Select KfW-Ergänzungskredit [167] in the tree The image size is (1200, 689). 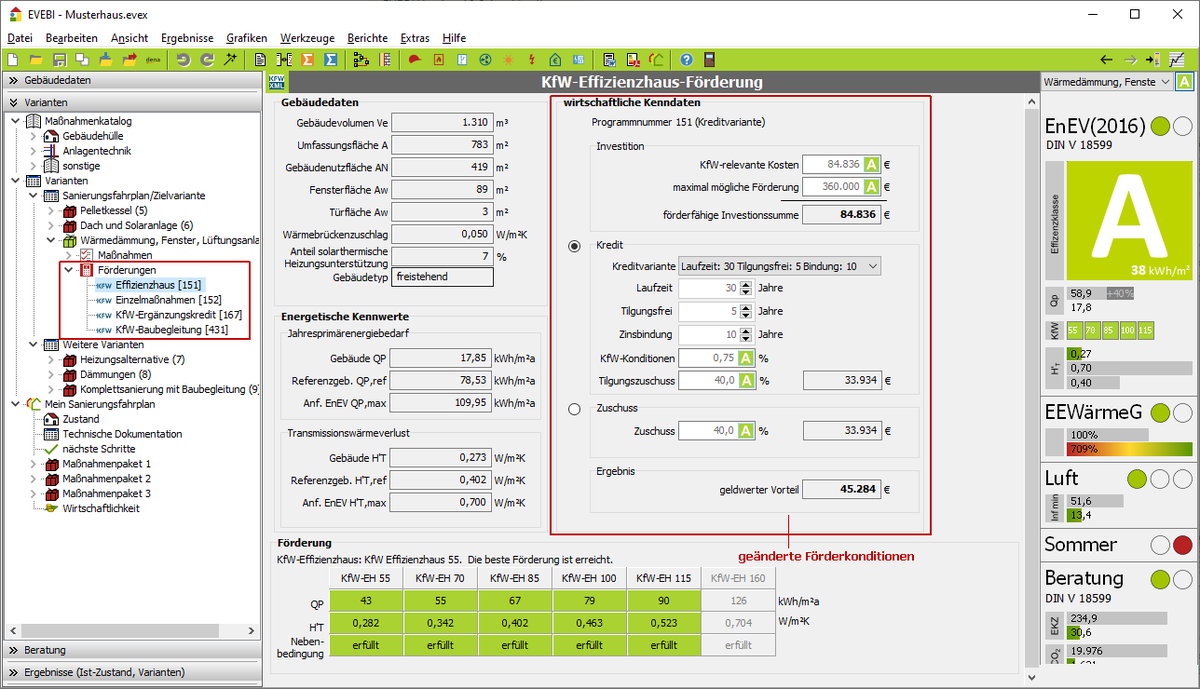click(179, 315)
